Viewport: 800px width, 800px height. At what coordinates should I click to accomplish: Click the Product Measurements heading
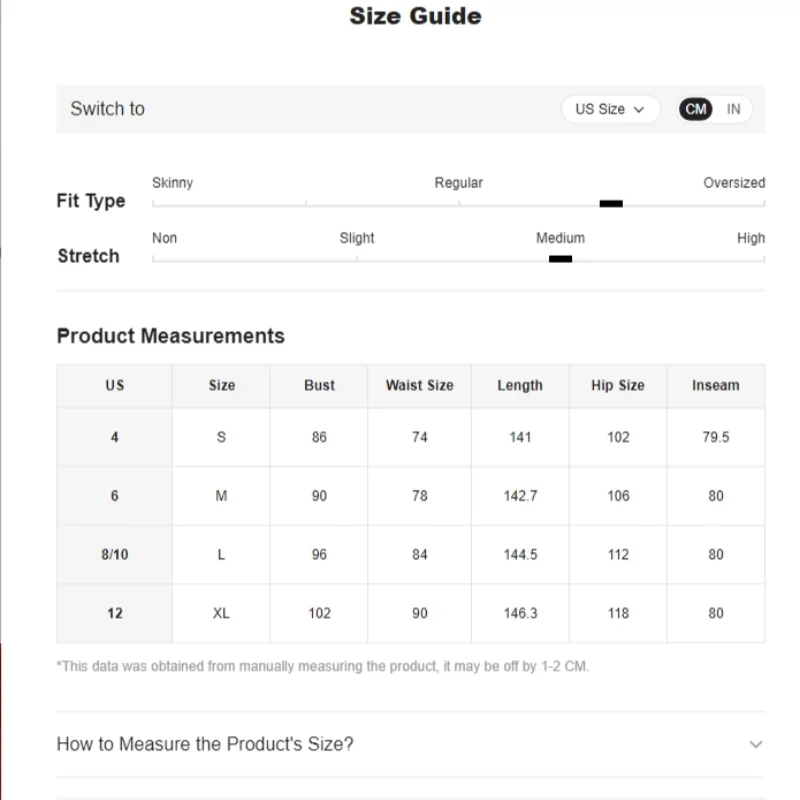pos(171,336)
